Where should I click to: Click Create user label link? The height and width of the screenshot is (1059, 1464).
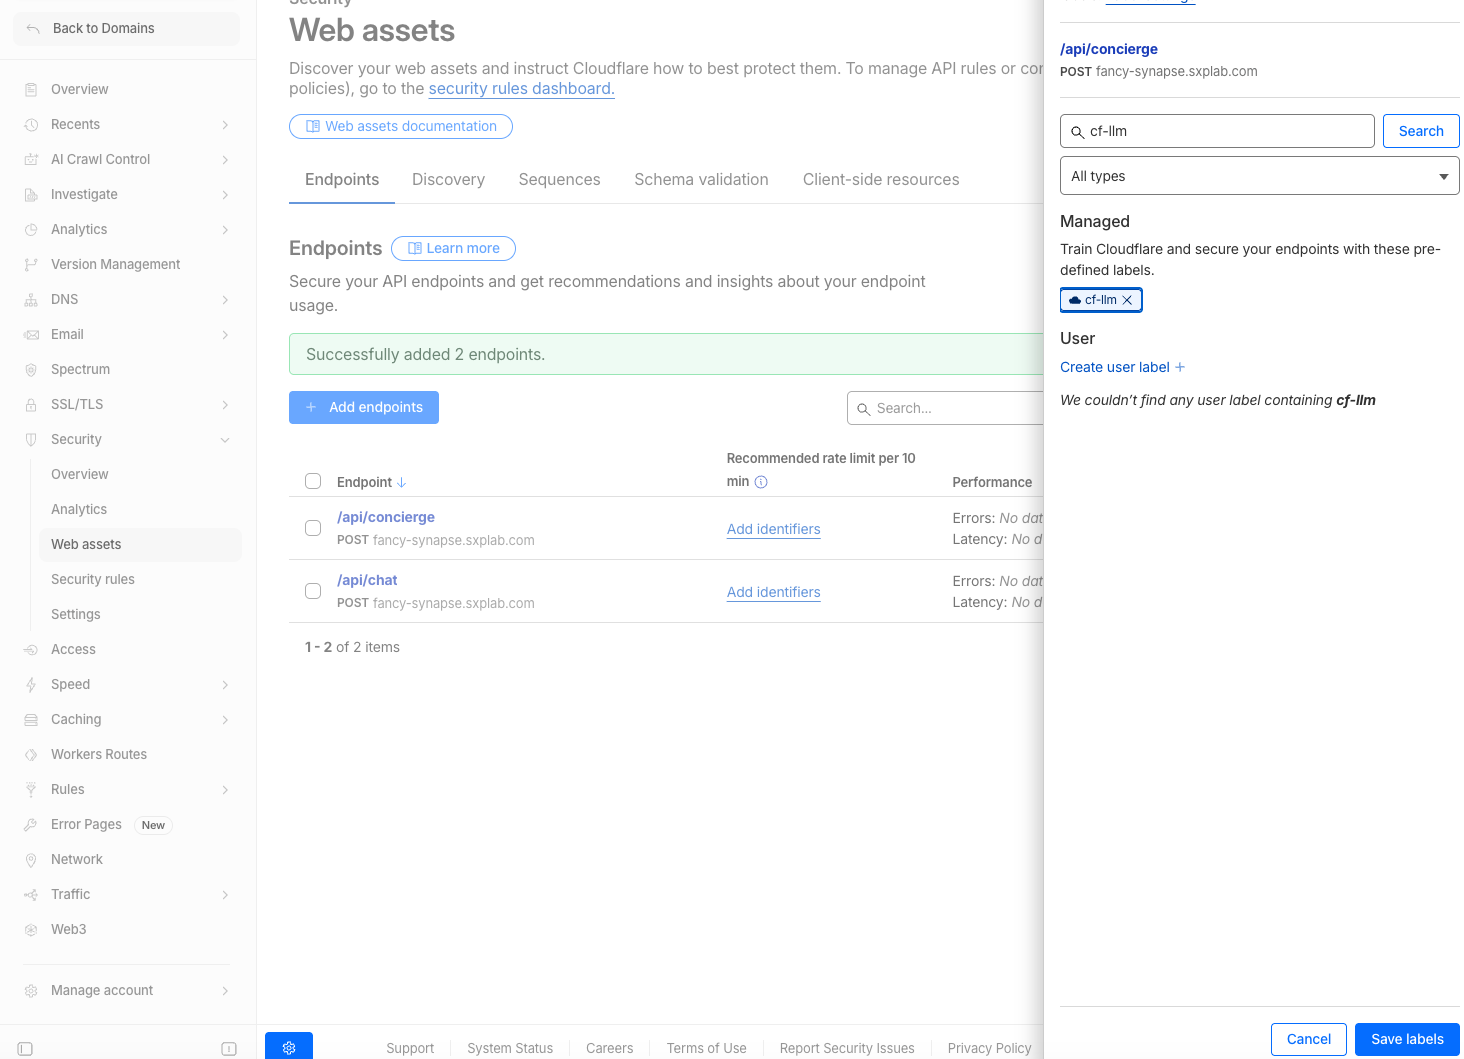coord(1123,367)
